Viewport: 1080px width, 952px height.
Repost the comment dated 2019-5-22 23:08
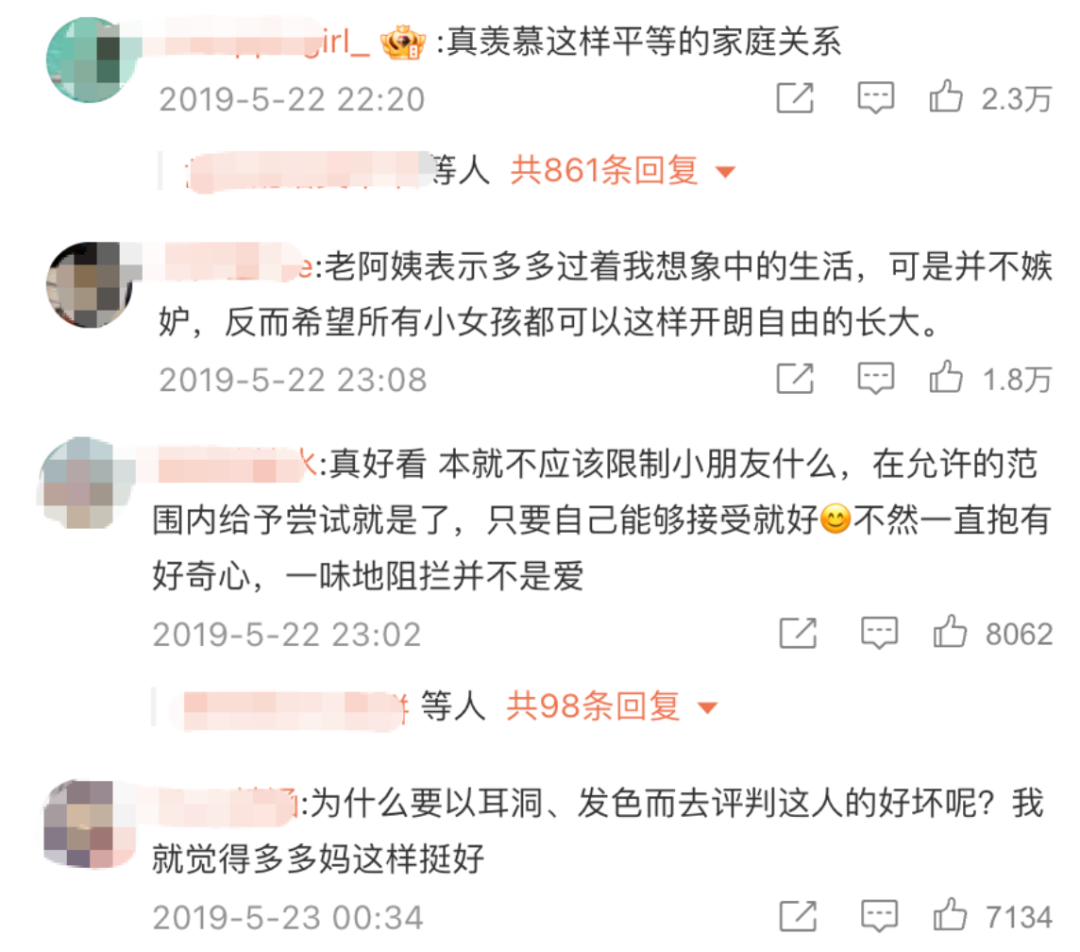[795, 377]
